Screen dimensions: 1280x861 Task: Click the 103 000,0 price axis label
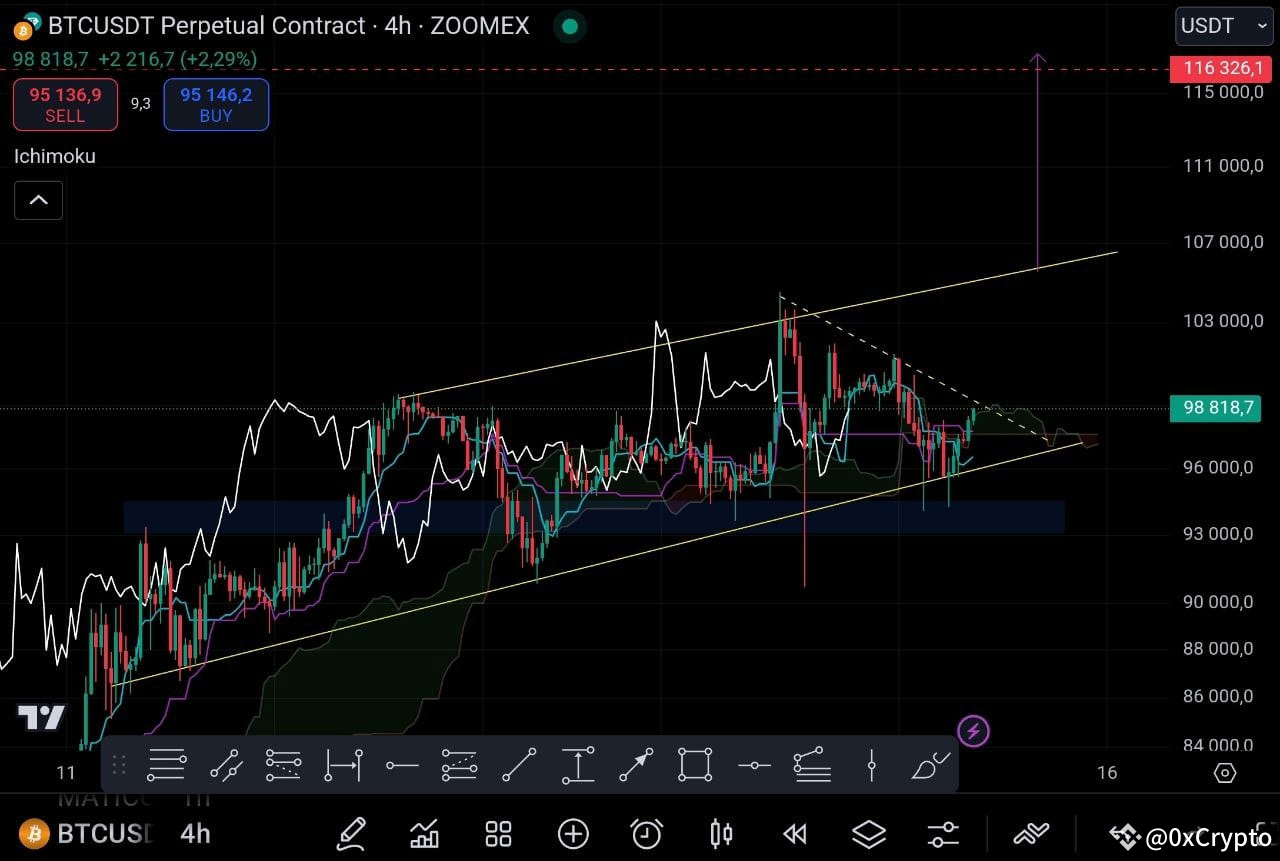[1224, 321]
